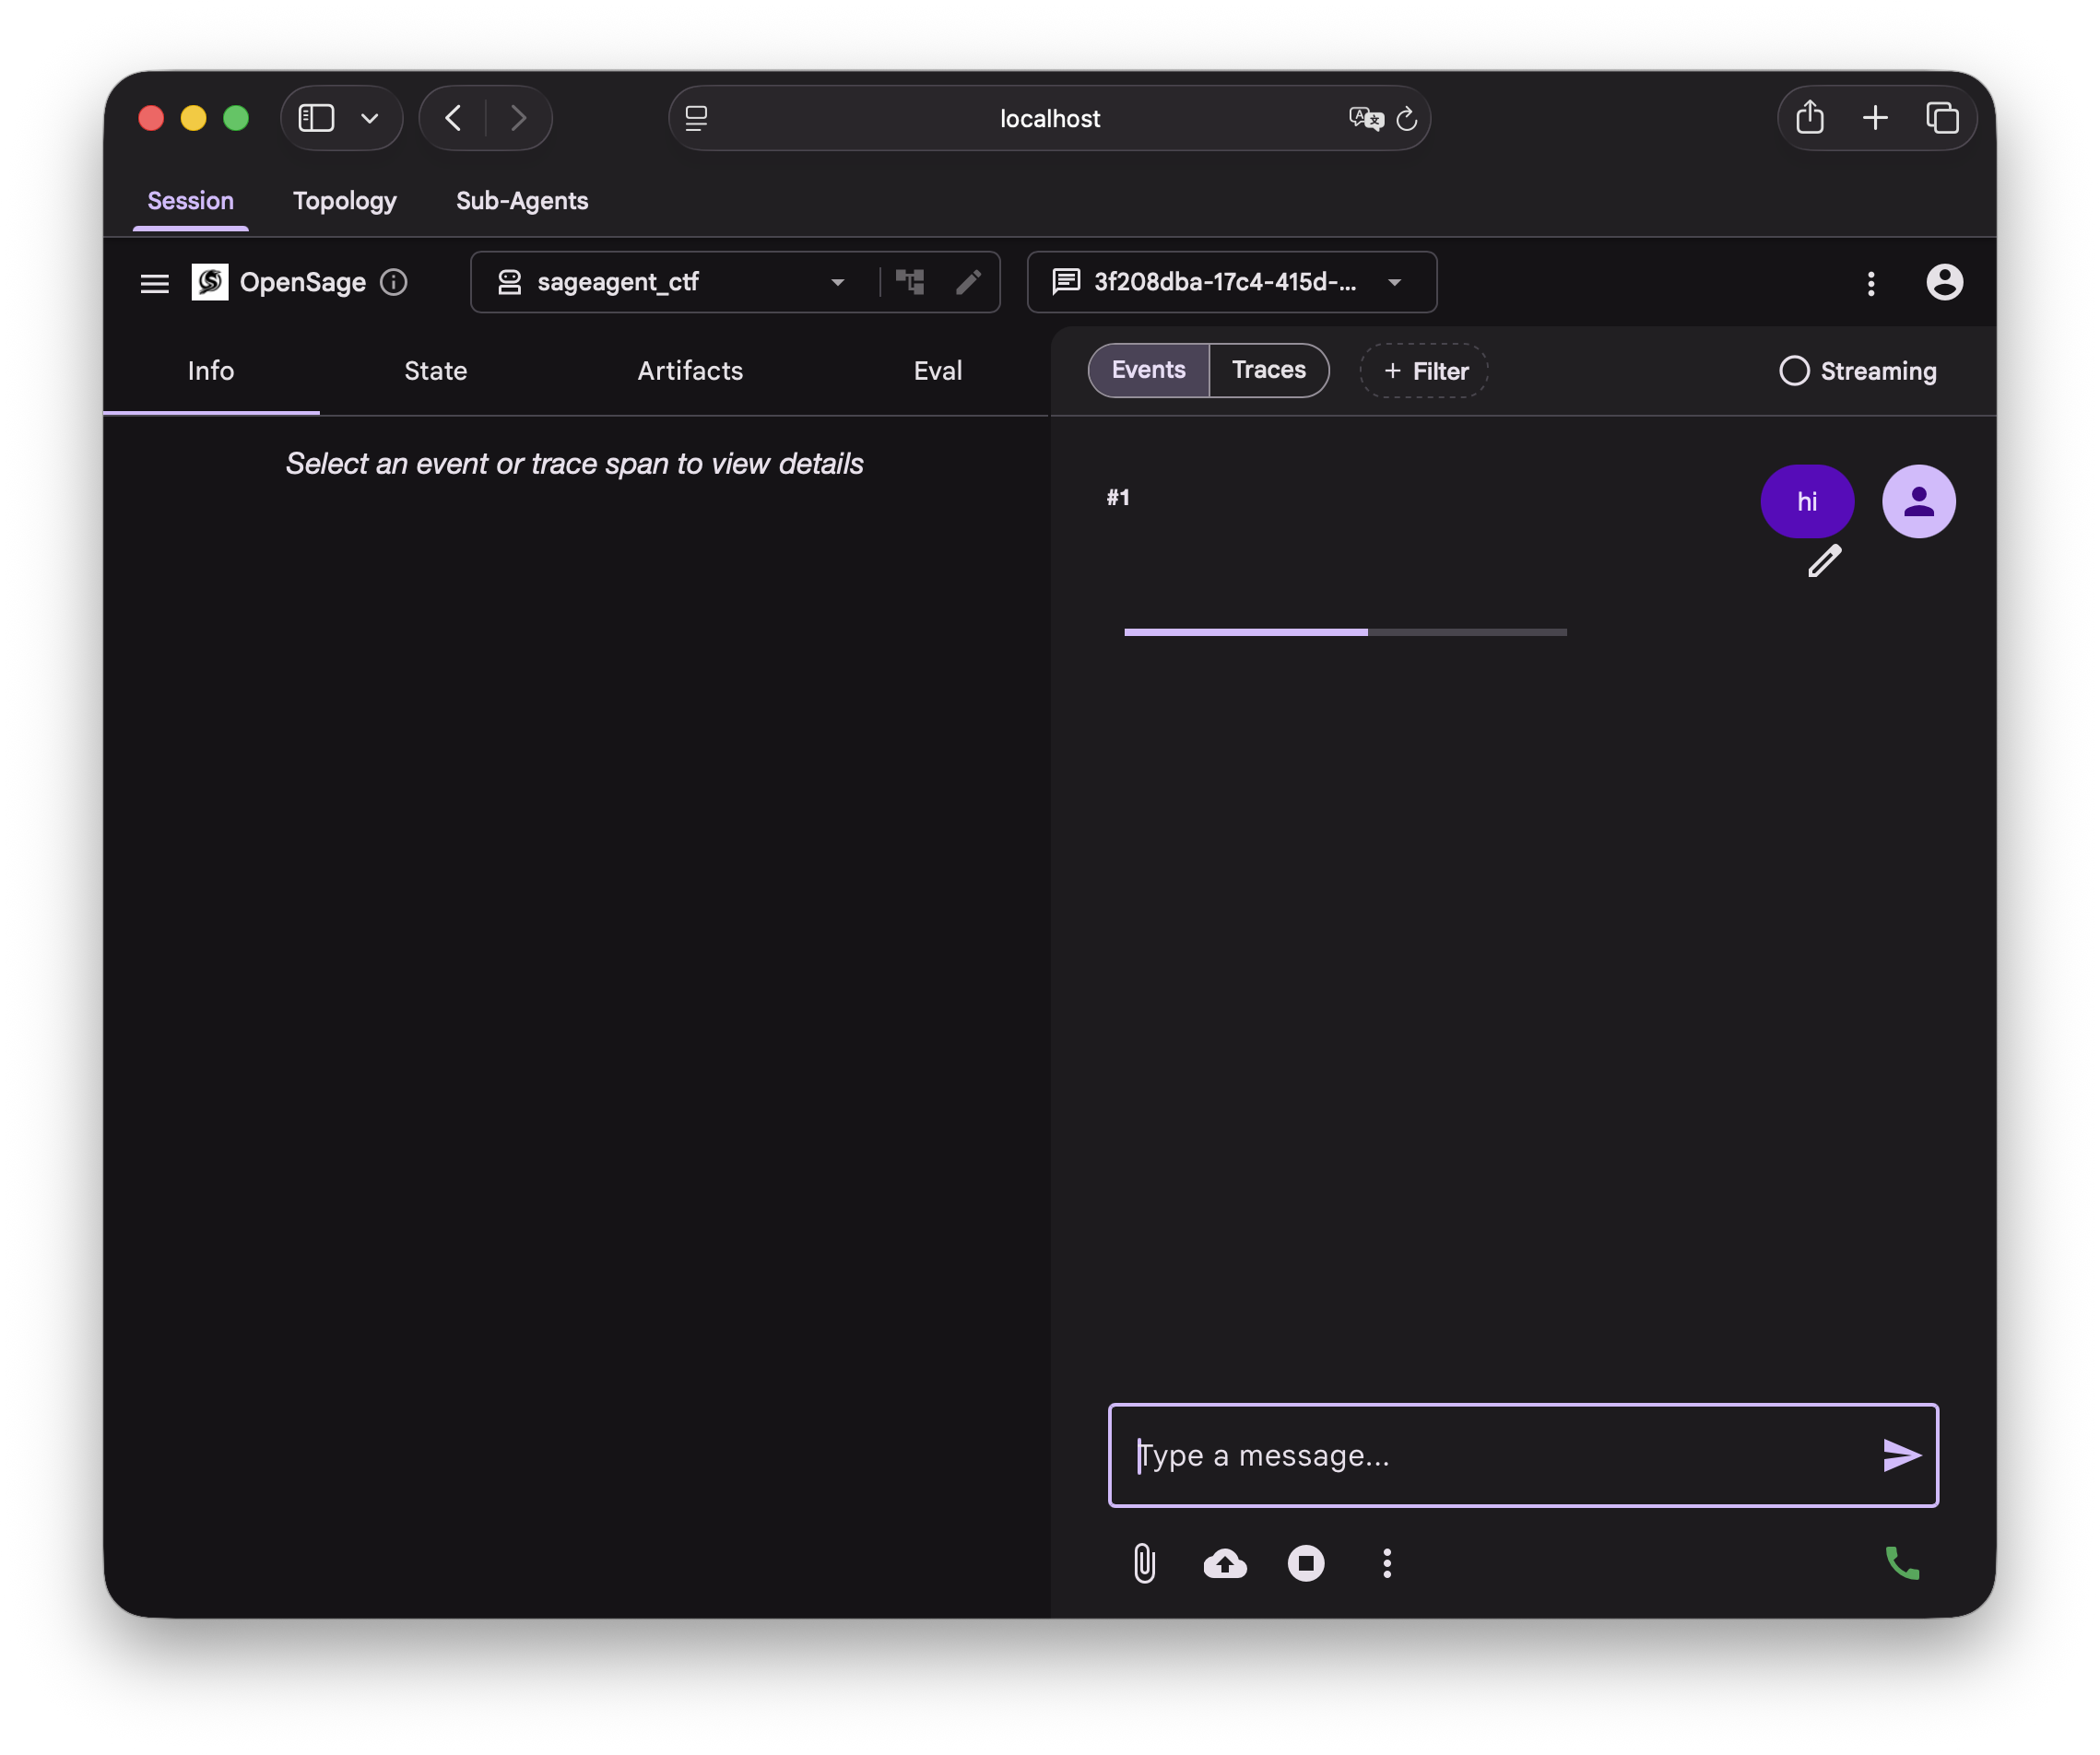Open a new browser tab with plus
This screenshot has width=2100, height=1755.
coord(1875,119)
